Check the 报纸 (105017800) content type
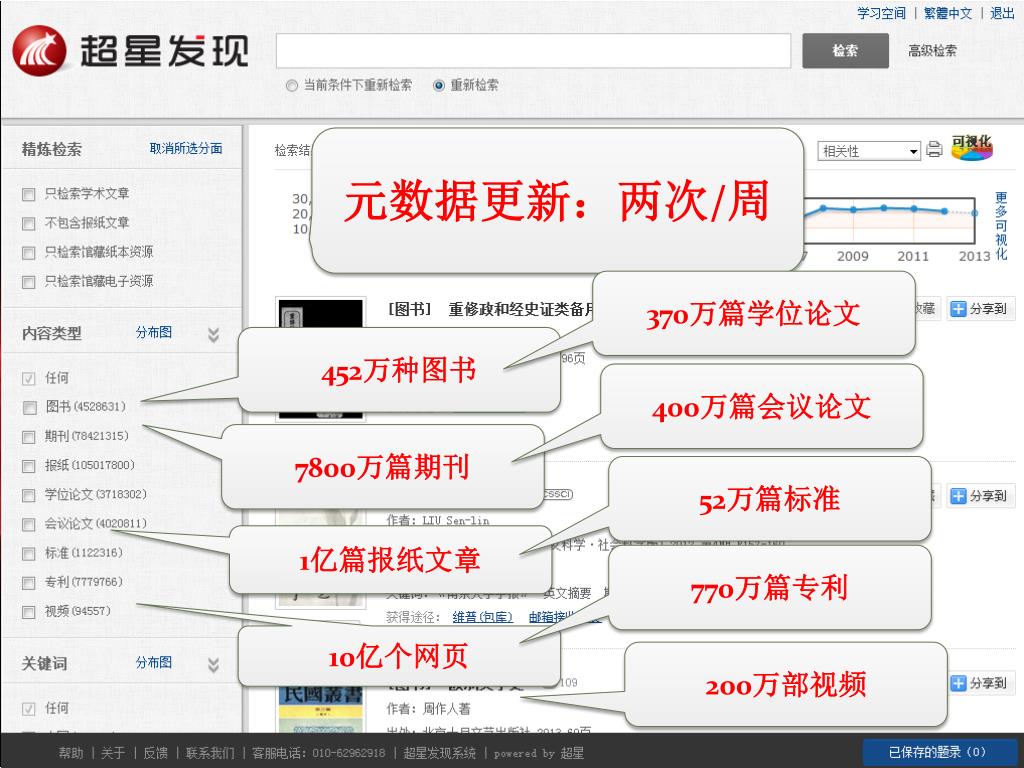Image resolution: width=1024 pixels, height=768 pixels. [x=29, y=466]
